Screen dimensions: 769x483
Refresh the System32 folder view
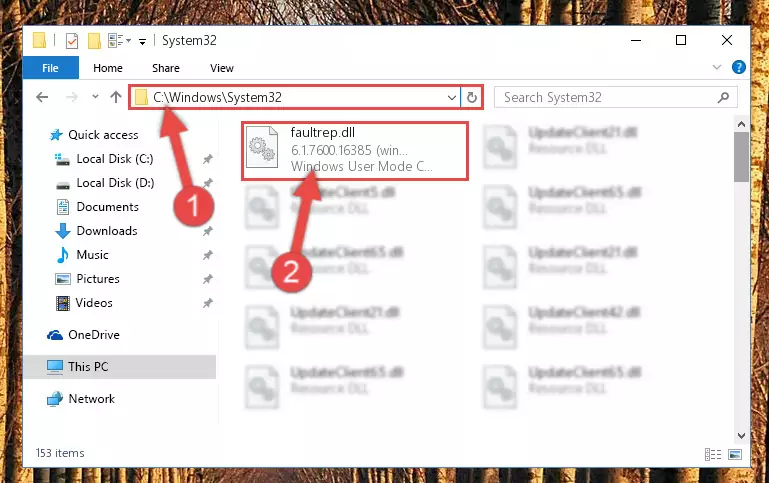[472, 97]
